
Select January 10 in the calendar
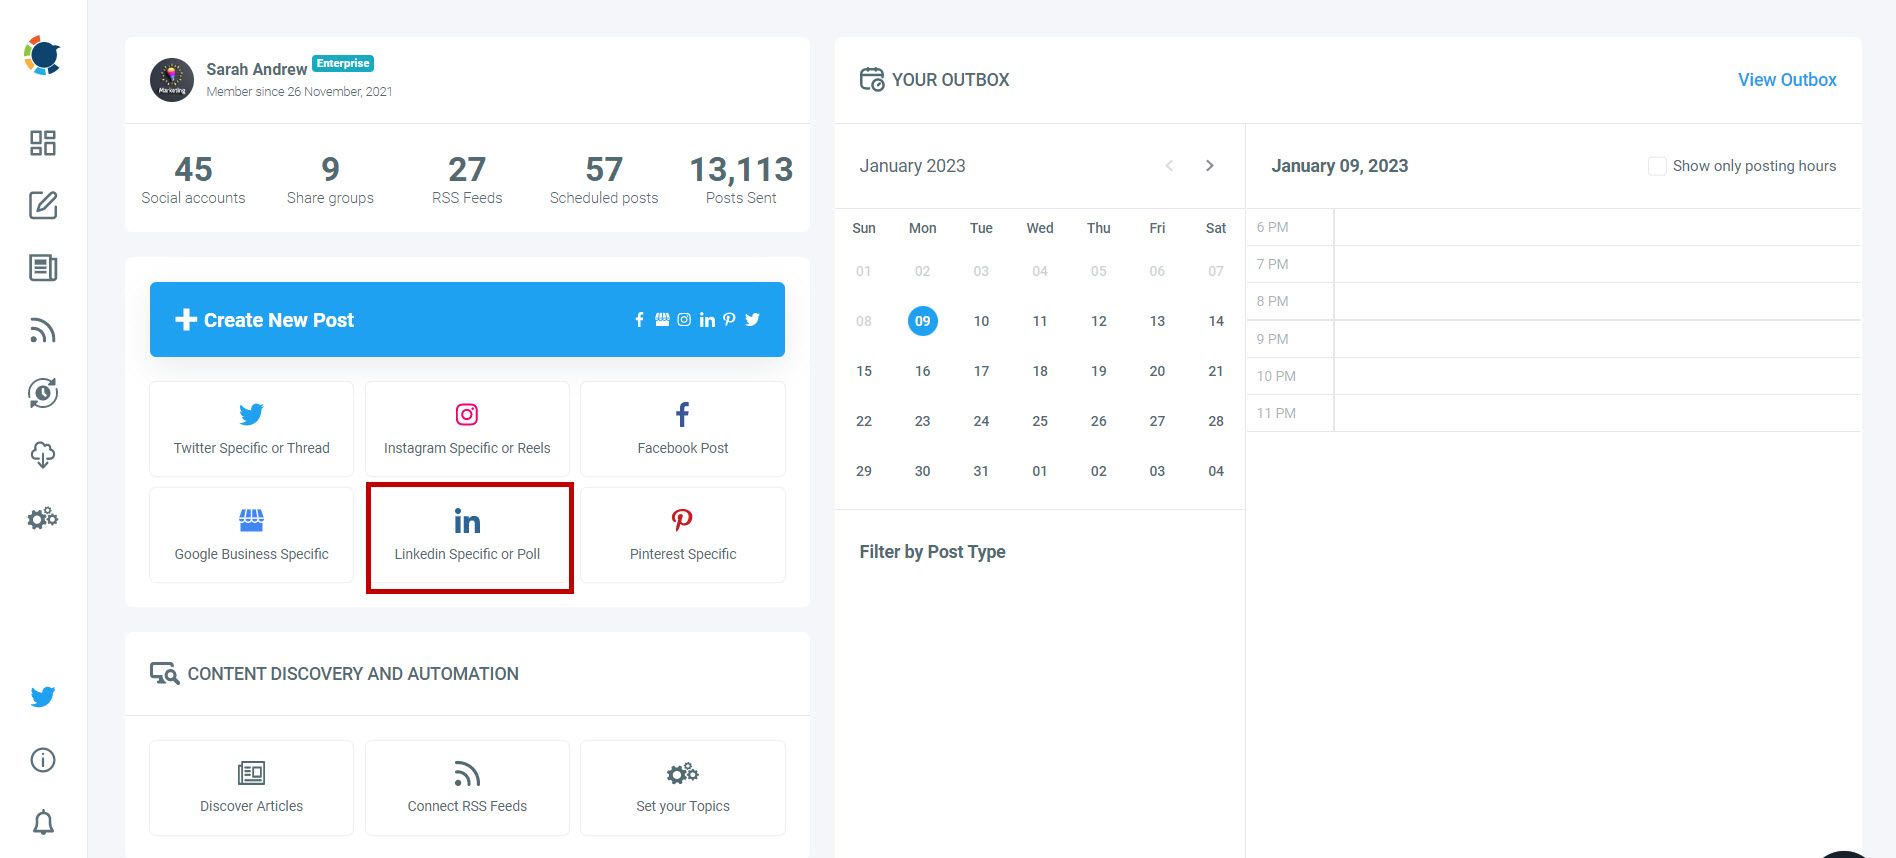click(981, 321)
